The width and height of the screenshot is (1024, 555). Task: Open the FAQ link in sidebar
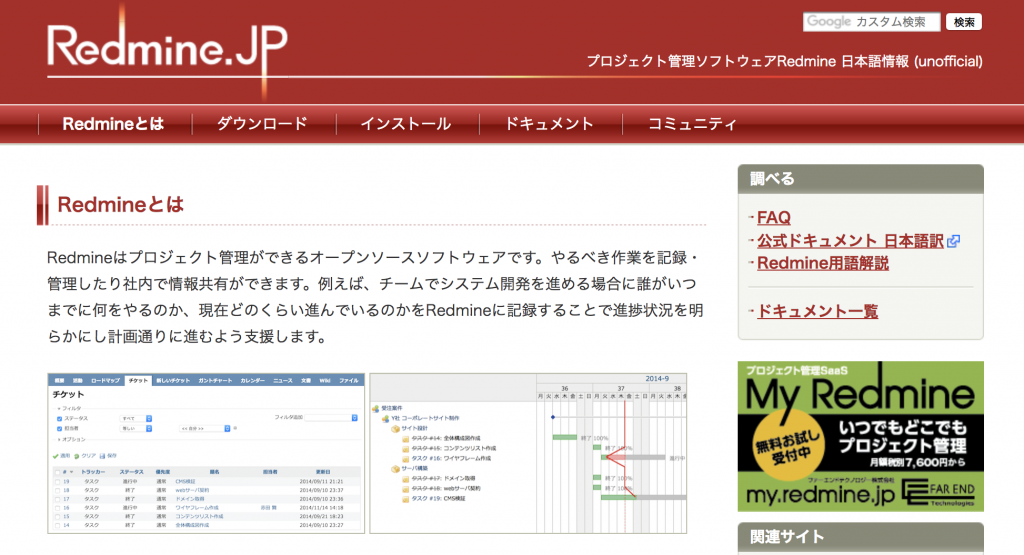click(x=773, y=217)
